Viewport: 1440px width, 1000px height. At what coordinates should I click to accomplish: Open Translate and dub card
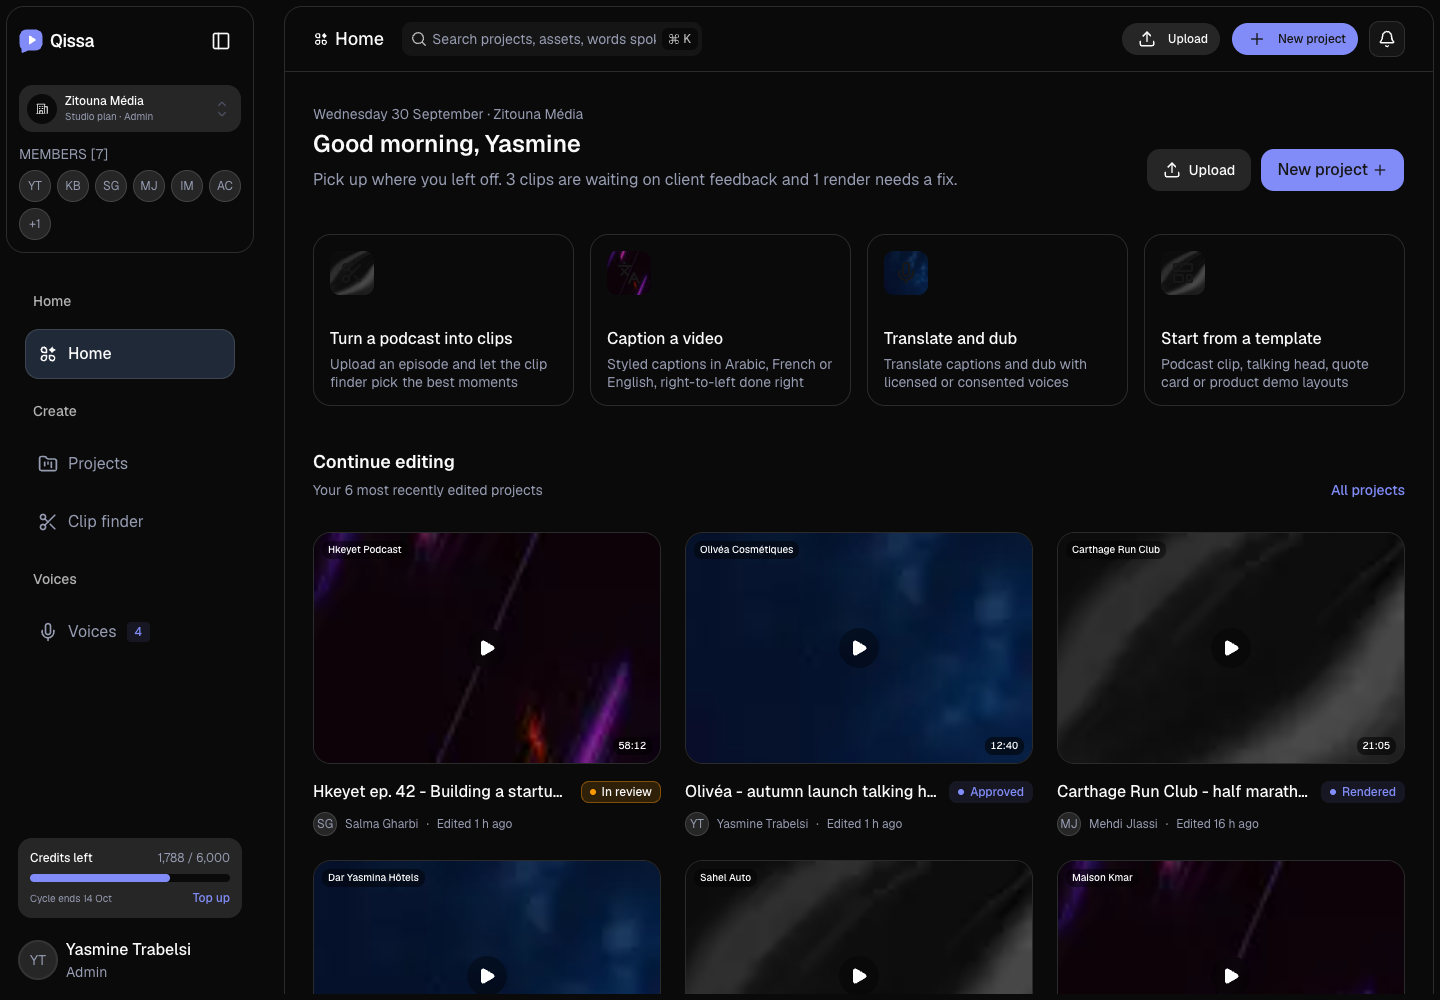click(x=997, y=320)
